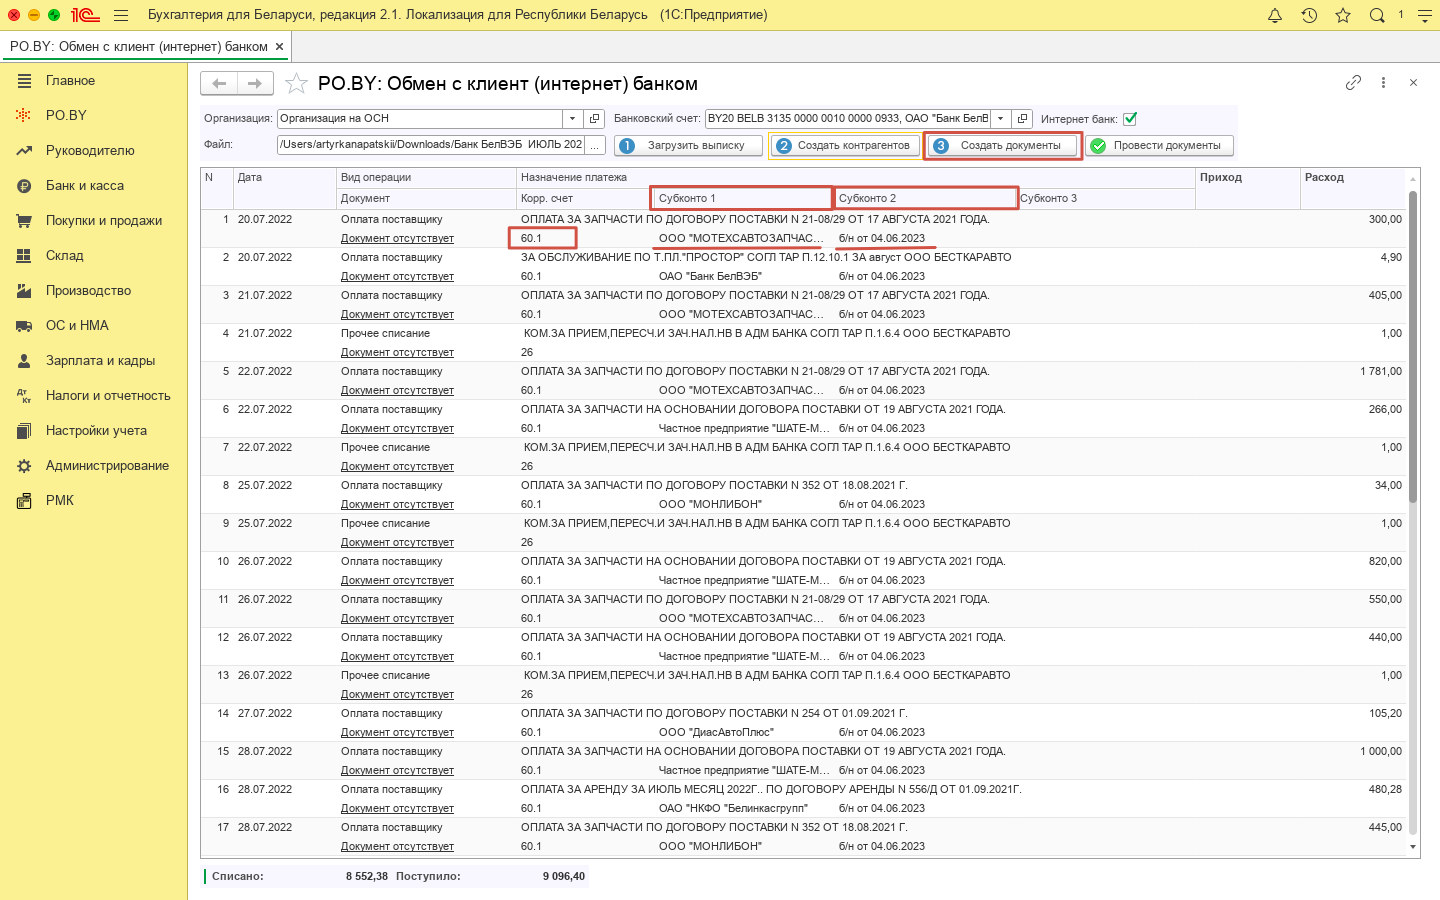Image resolution: width=1440 pixels, height=900 pixels.
Task: Open the Склад section
Action: point(65,255)
